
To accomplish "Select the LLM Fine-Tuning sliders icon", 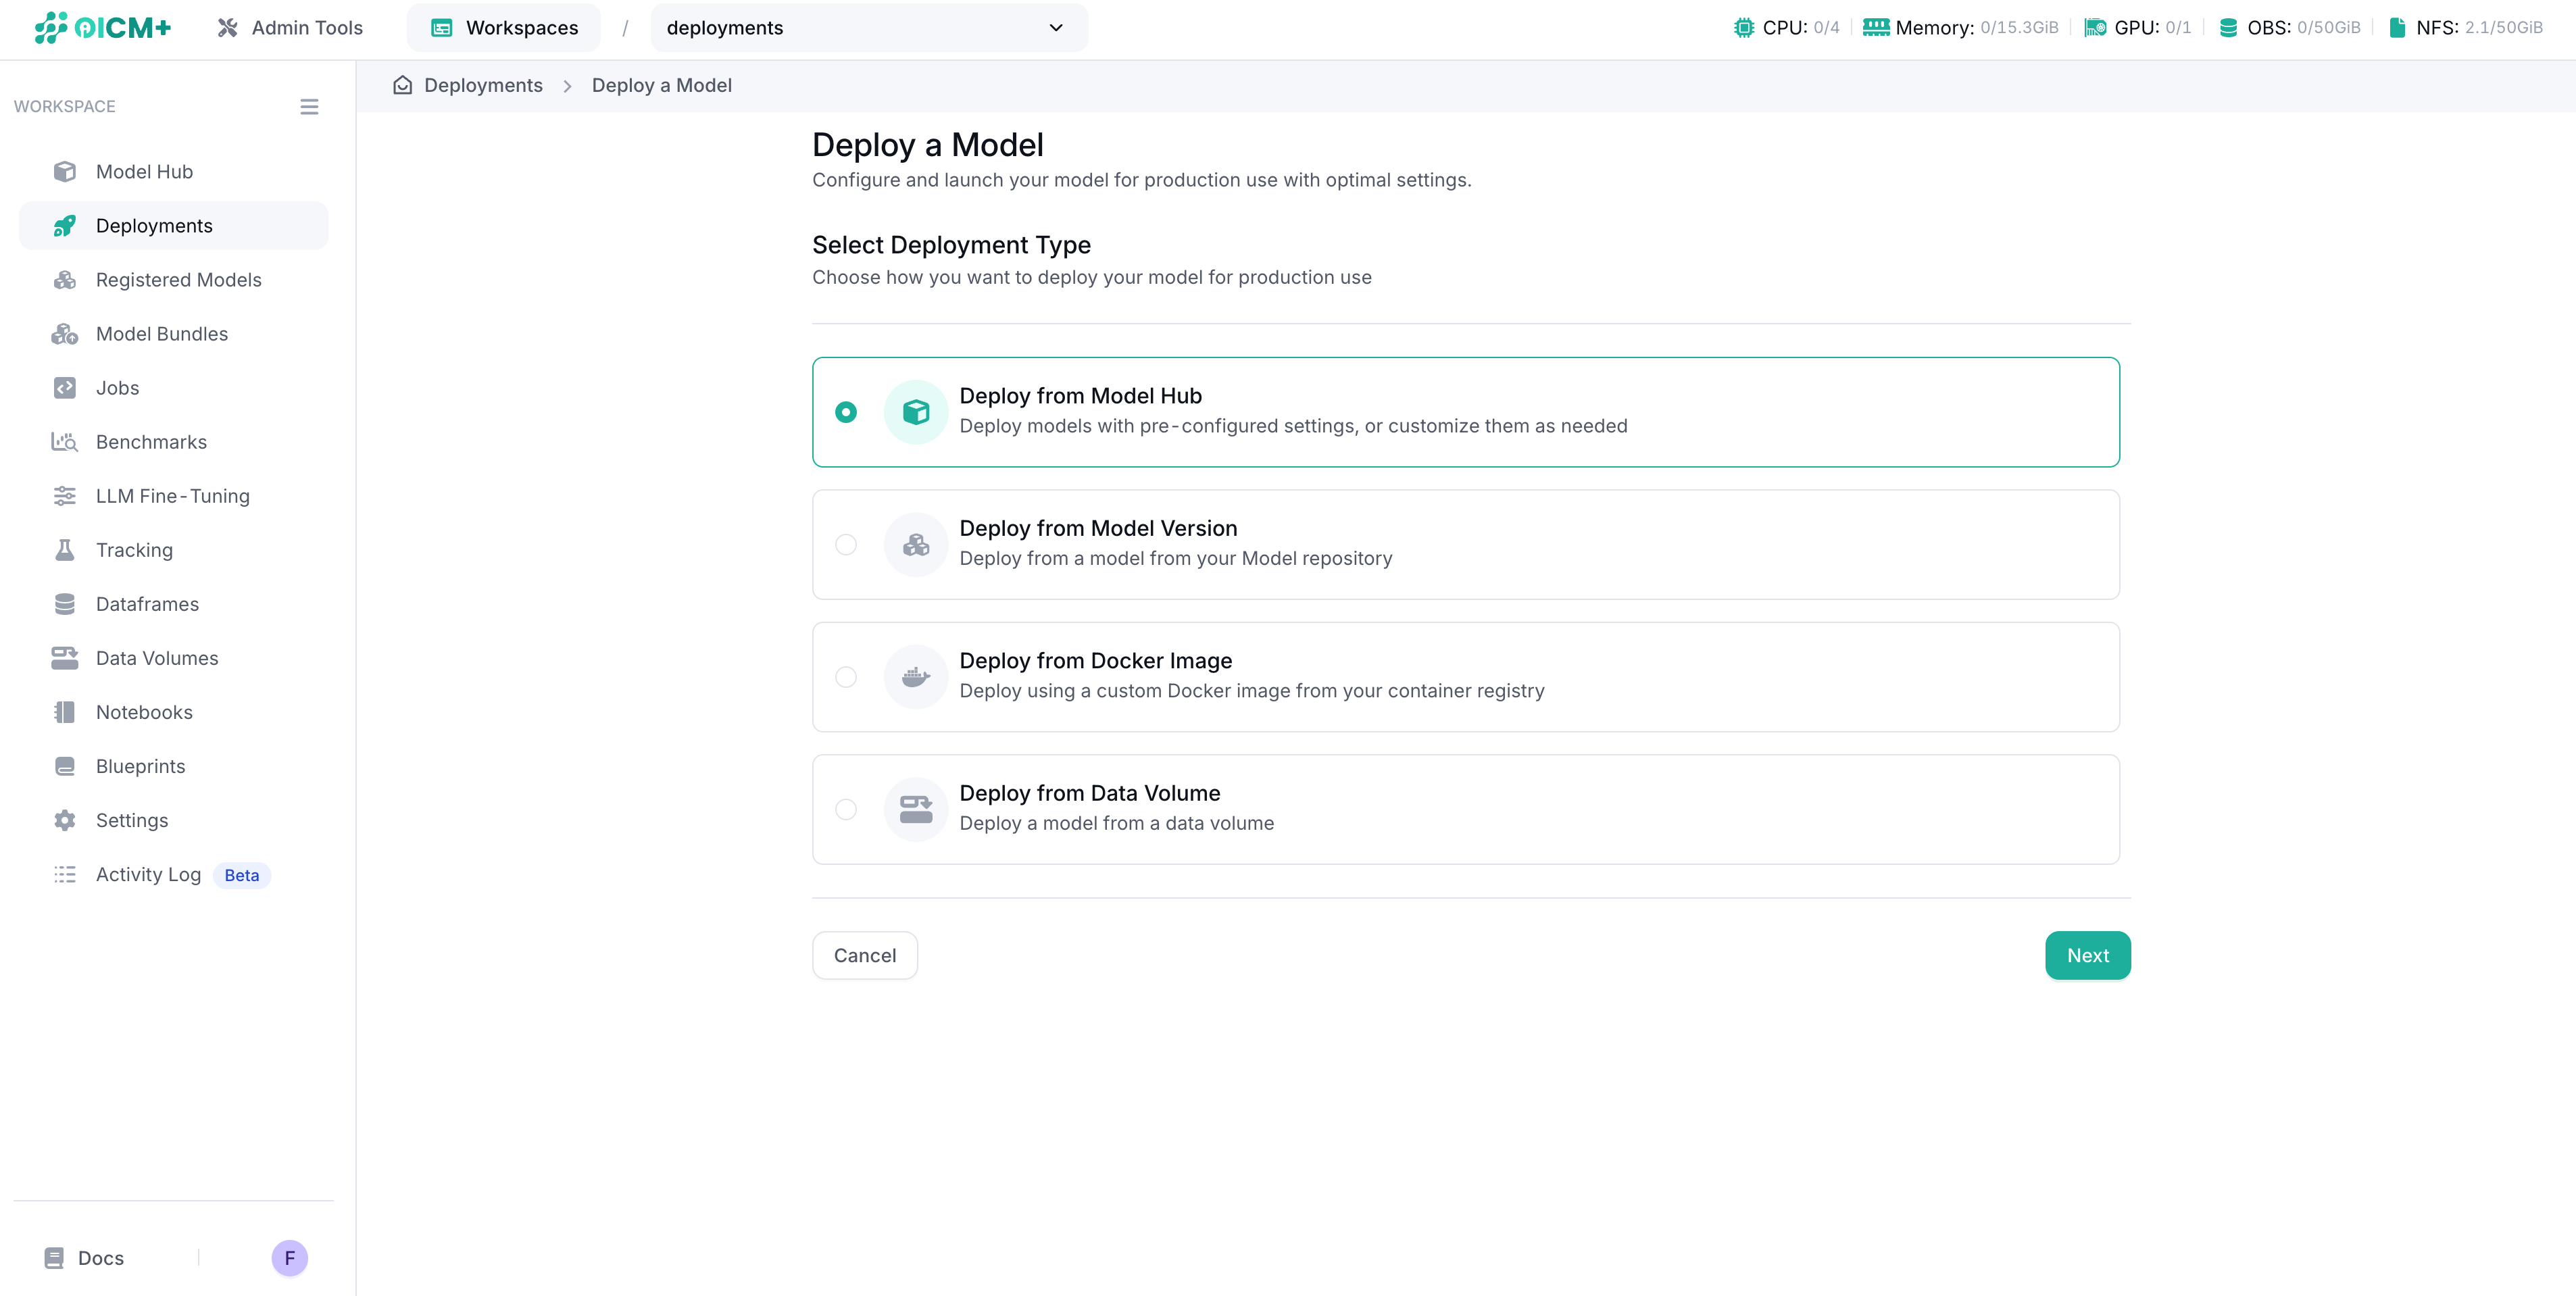I will 64,495.
